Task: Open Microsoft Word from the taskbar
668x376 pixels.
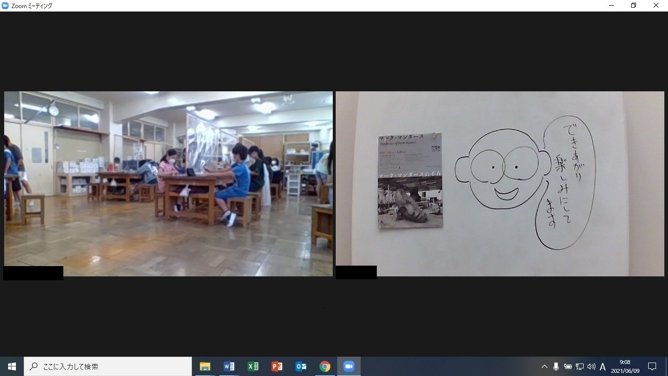Action: coord(229,366)
